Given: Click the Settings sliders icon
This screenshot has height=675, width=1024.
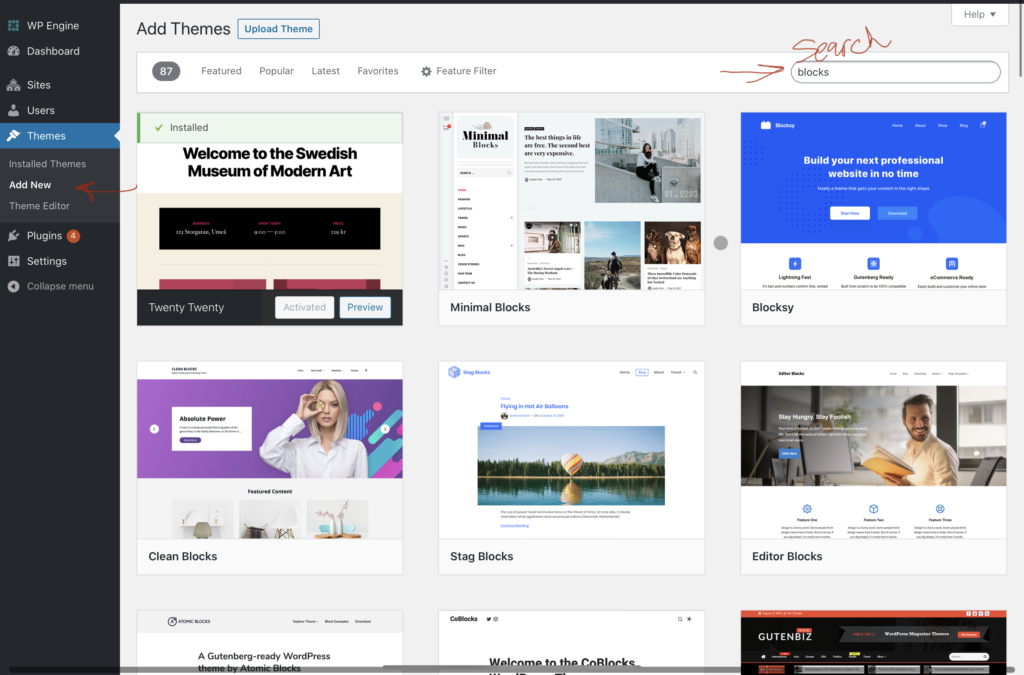Looking at the screenshot, I should click(x=13, y=261).
